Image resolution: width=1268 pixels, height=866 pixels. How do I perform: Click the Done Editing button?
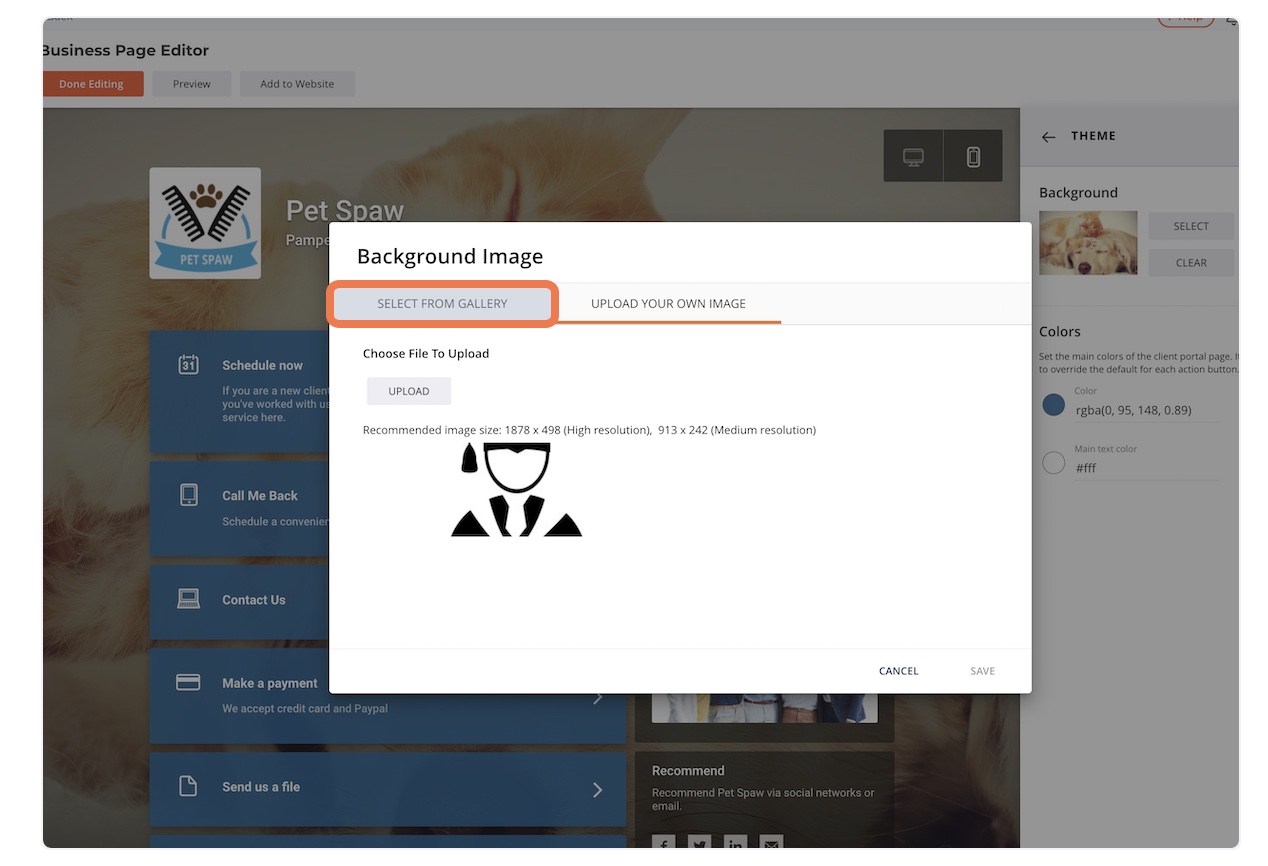93,84
